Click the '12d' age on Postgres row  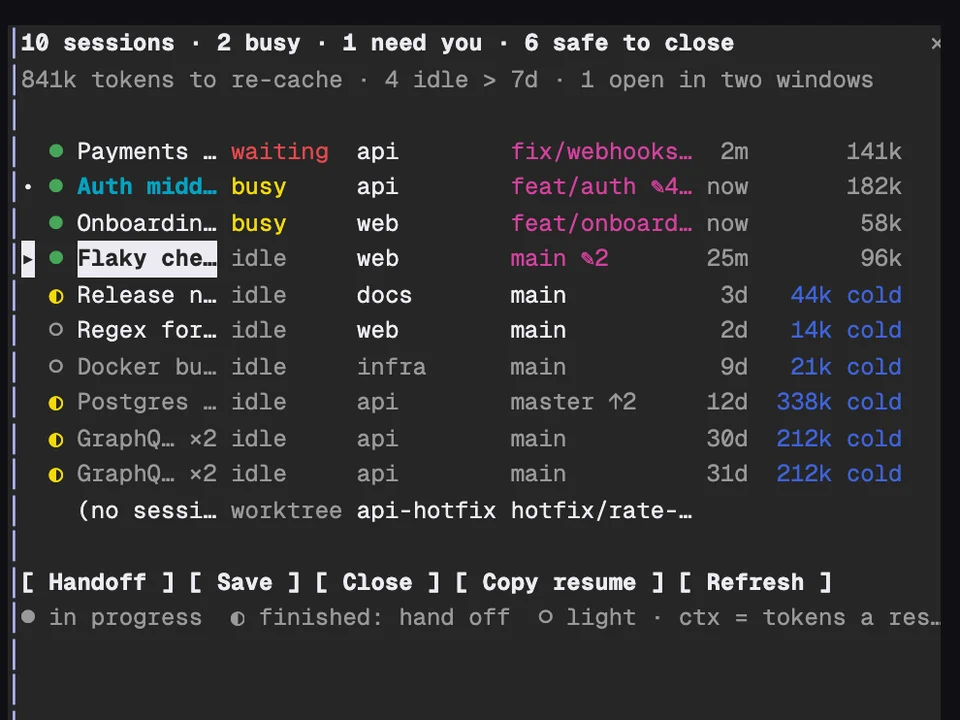[x=727, y=402]
